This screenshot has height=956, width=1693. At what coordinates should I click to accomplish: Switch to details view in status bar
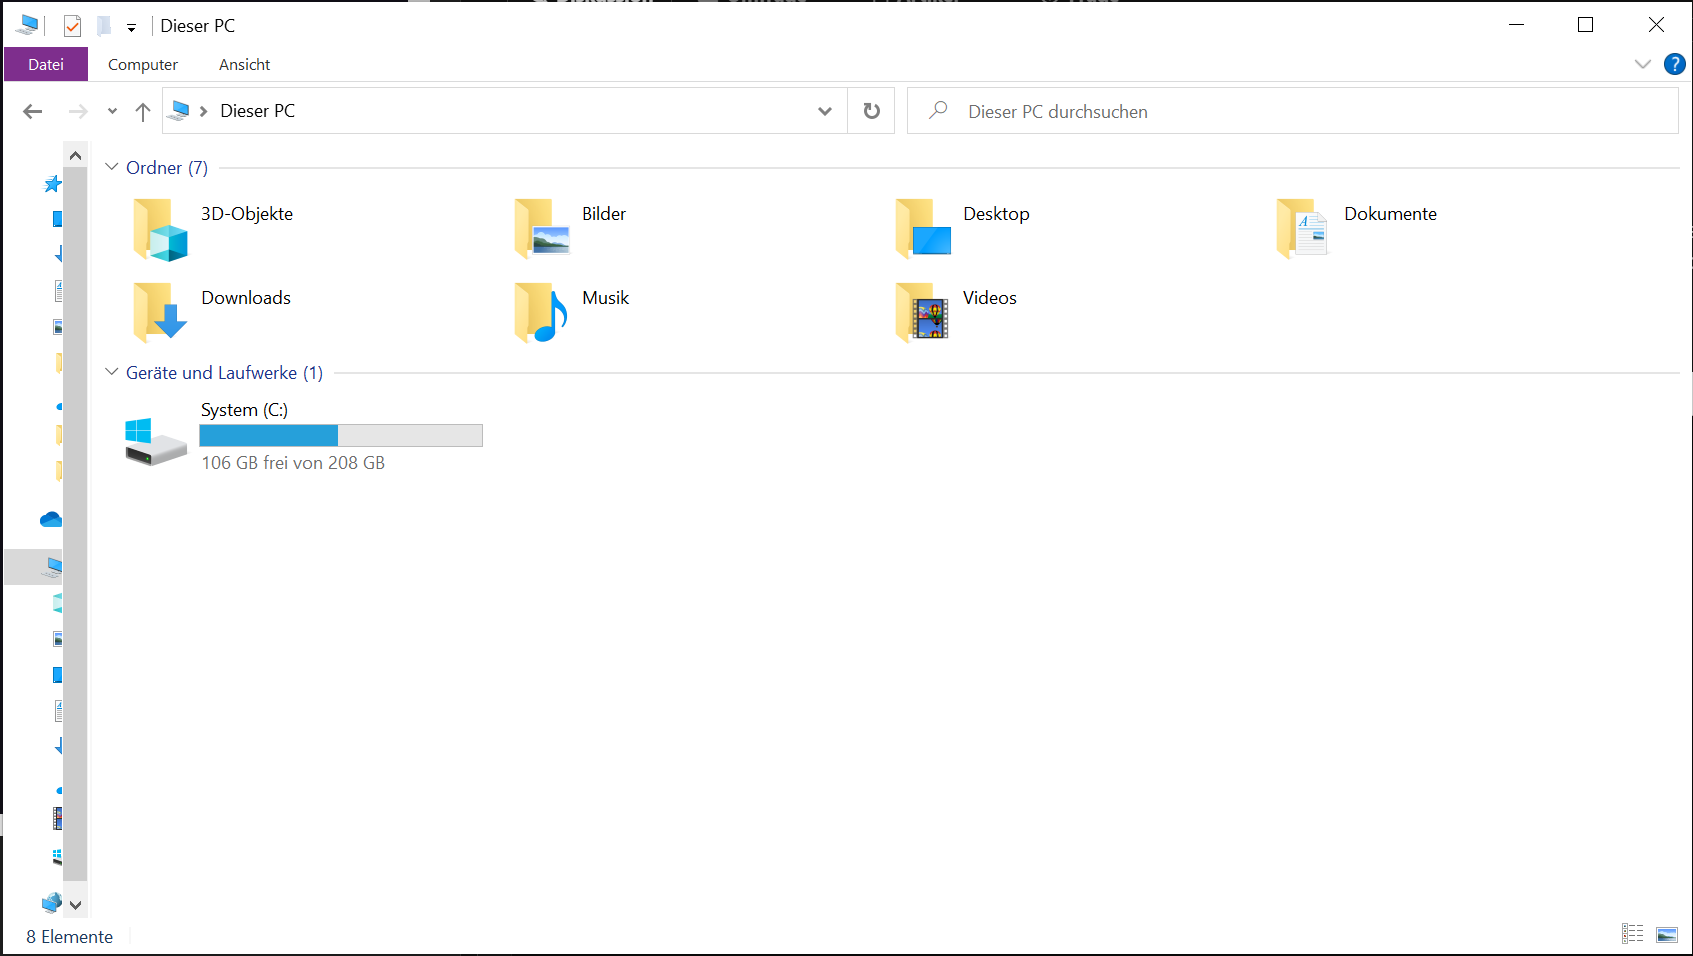(1633, 934)
